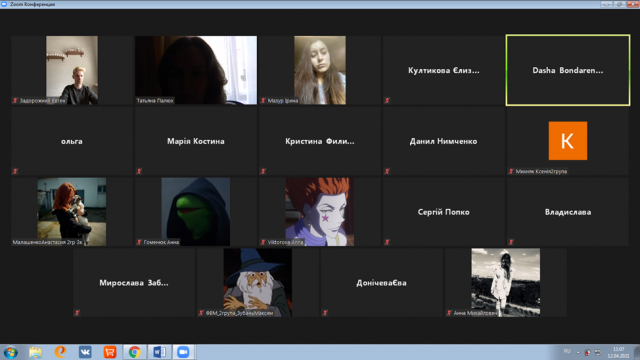This screenshot has width=640, height=360.
Task: Select the Сергій Попко participant tile
Action: pos(444,212)
